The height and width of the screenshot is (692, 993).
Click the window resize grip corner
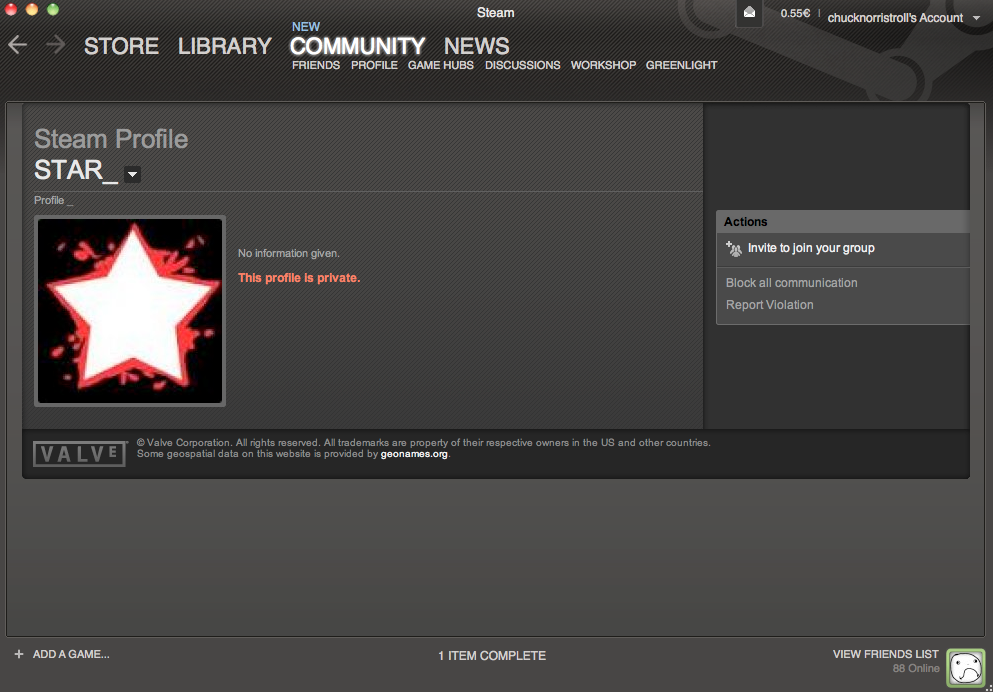point(988,687)
